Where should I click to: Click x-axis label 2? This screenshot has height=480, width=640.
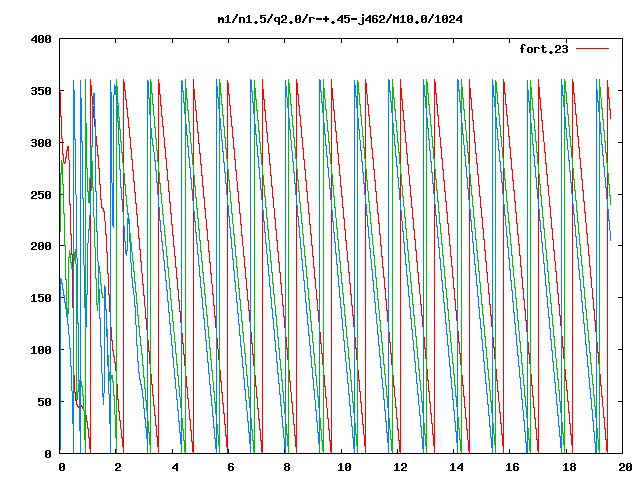(x=118, y=467)
